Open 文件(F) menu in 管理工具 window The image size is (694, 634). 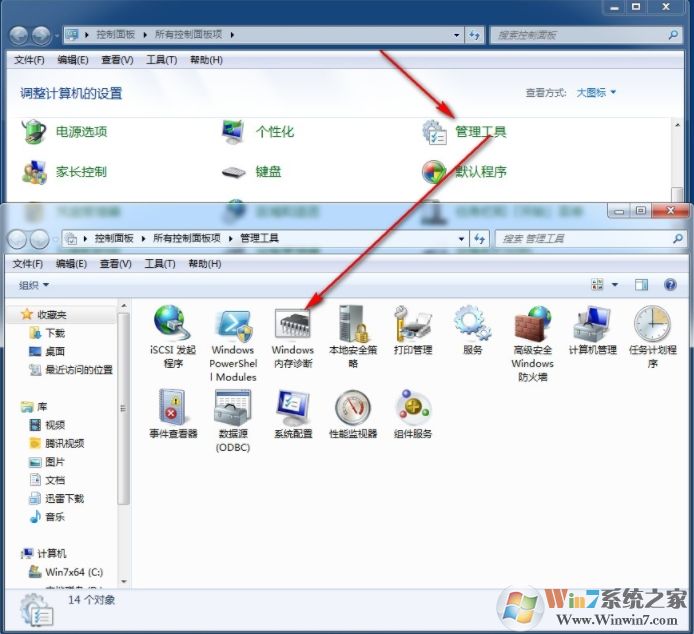[27, 264]
